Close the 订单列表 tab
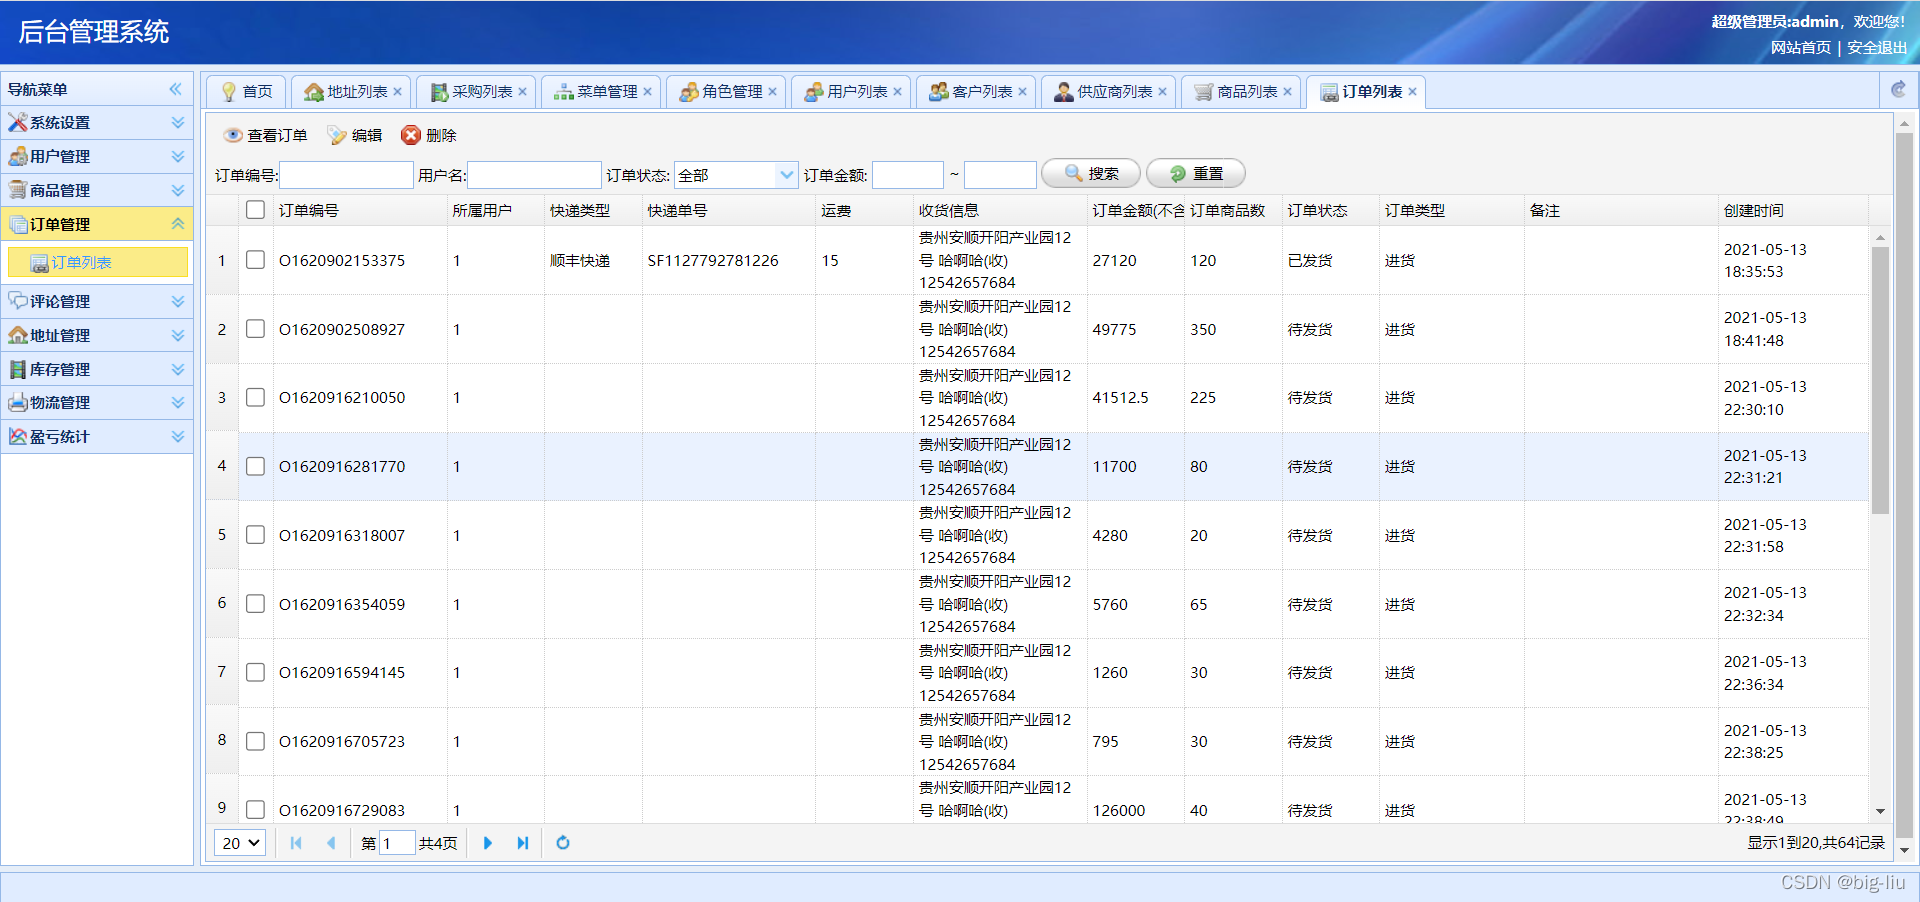Screen dimensions: 1920x902 [x=1412, y=91]
